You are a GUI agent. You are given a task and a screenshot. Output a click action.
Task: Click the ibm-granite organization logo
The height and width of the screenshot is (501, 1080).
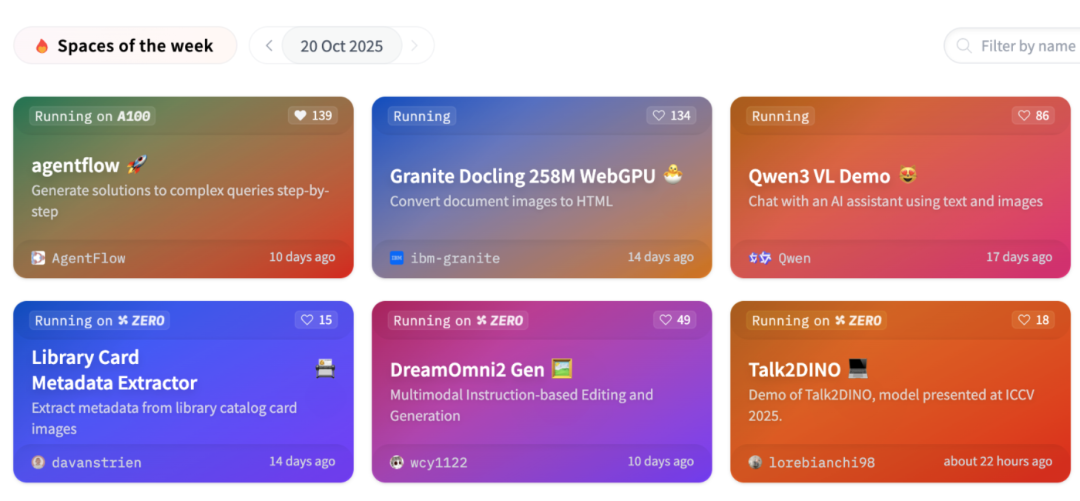pyautogui.click(x=397, y=258)
